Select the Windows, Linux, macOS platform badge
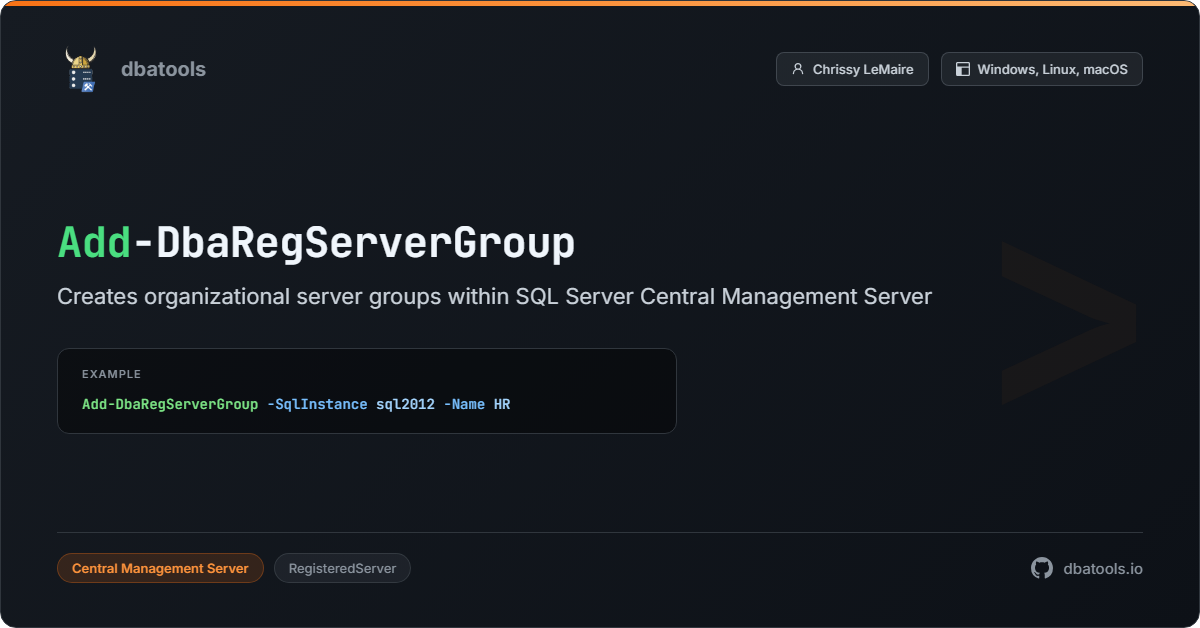This screenshot has width=1200, height=628. pyautogui.click(x=1042, y=69)
